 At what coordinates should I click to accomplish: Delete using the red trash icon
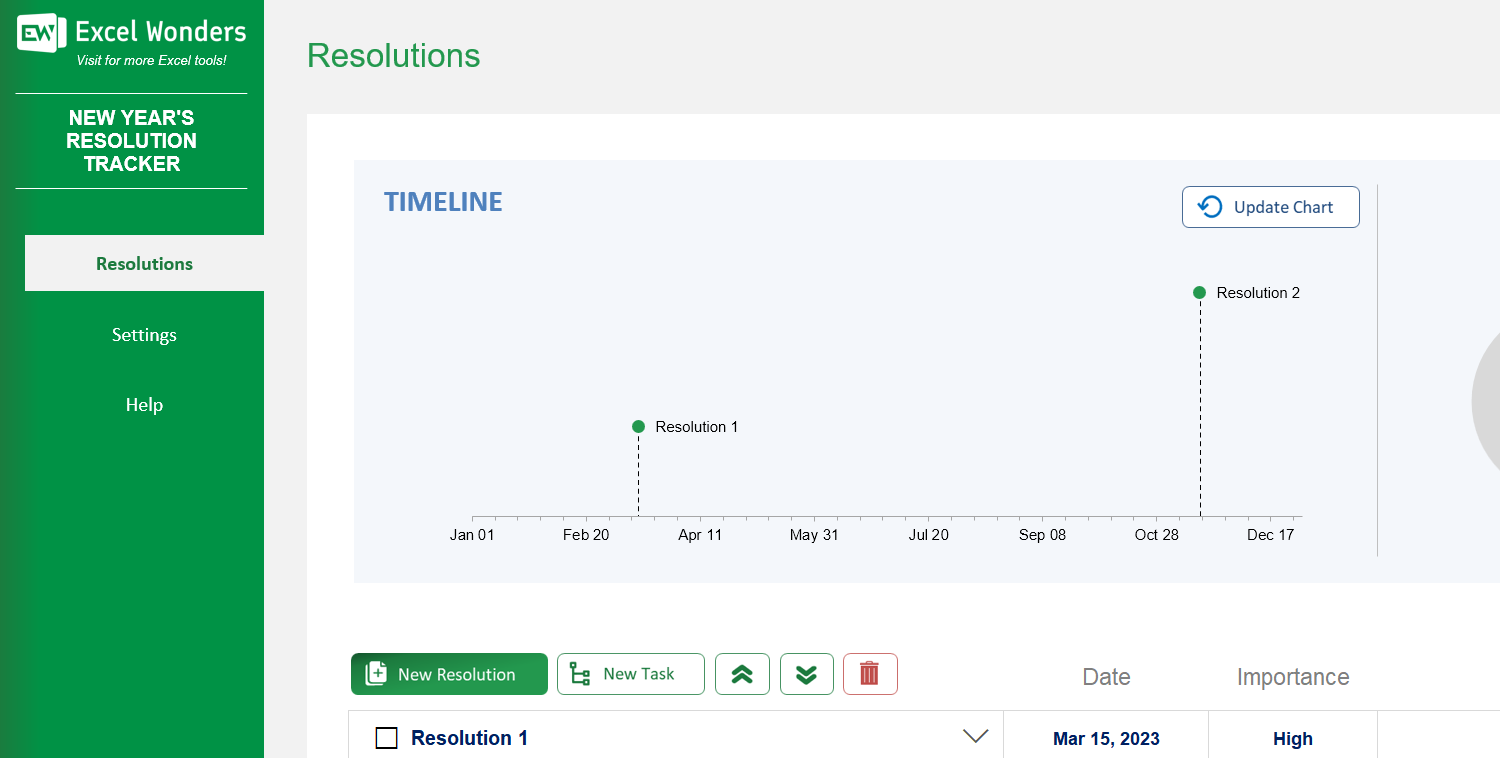[x=870, y=674]
